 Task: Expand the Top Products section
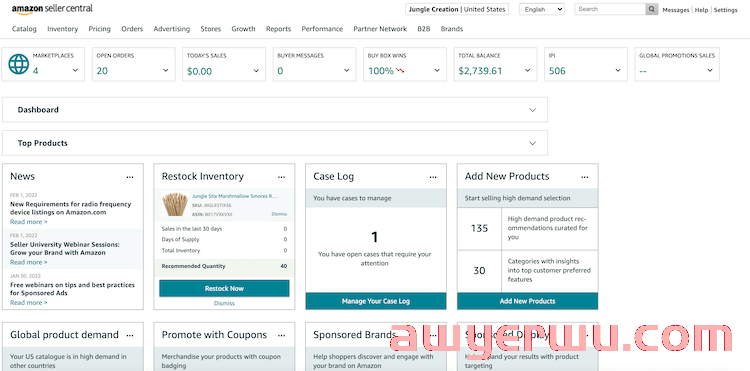(275, 143)
